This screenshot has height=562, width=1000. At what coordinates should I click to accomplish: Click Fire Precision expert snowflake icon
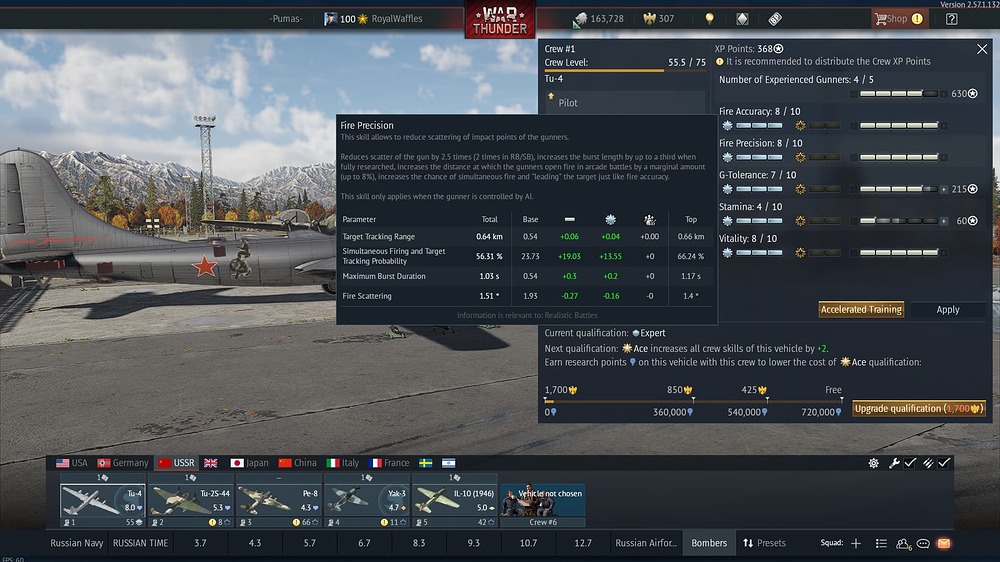coord(727,158)
